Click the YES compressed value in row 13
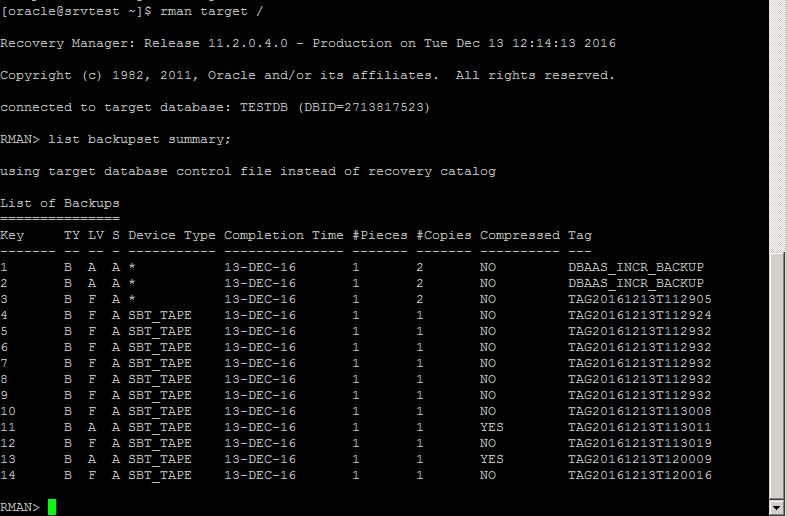This screenshot has height=516, width=787. coord(492,459)
